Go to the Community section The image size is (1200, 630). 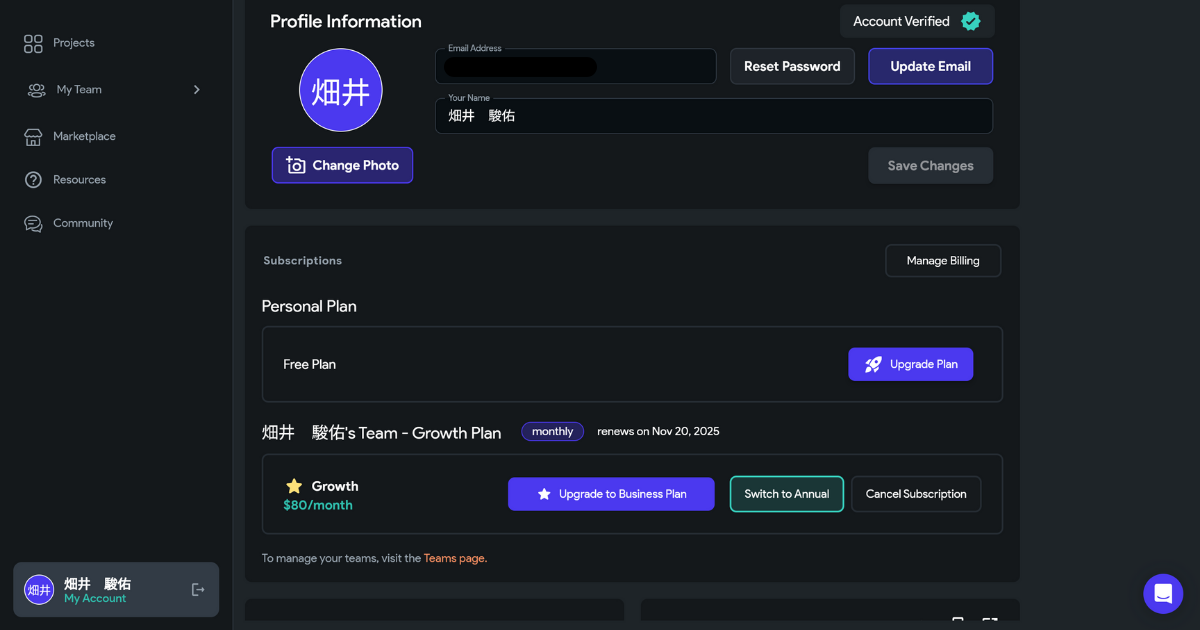coord(83,223)
